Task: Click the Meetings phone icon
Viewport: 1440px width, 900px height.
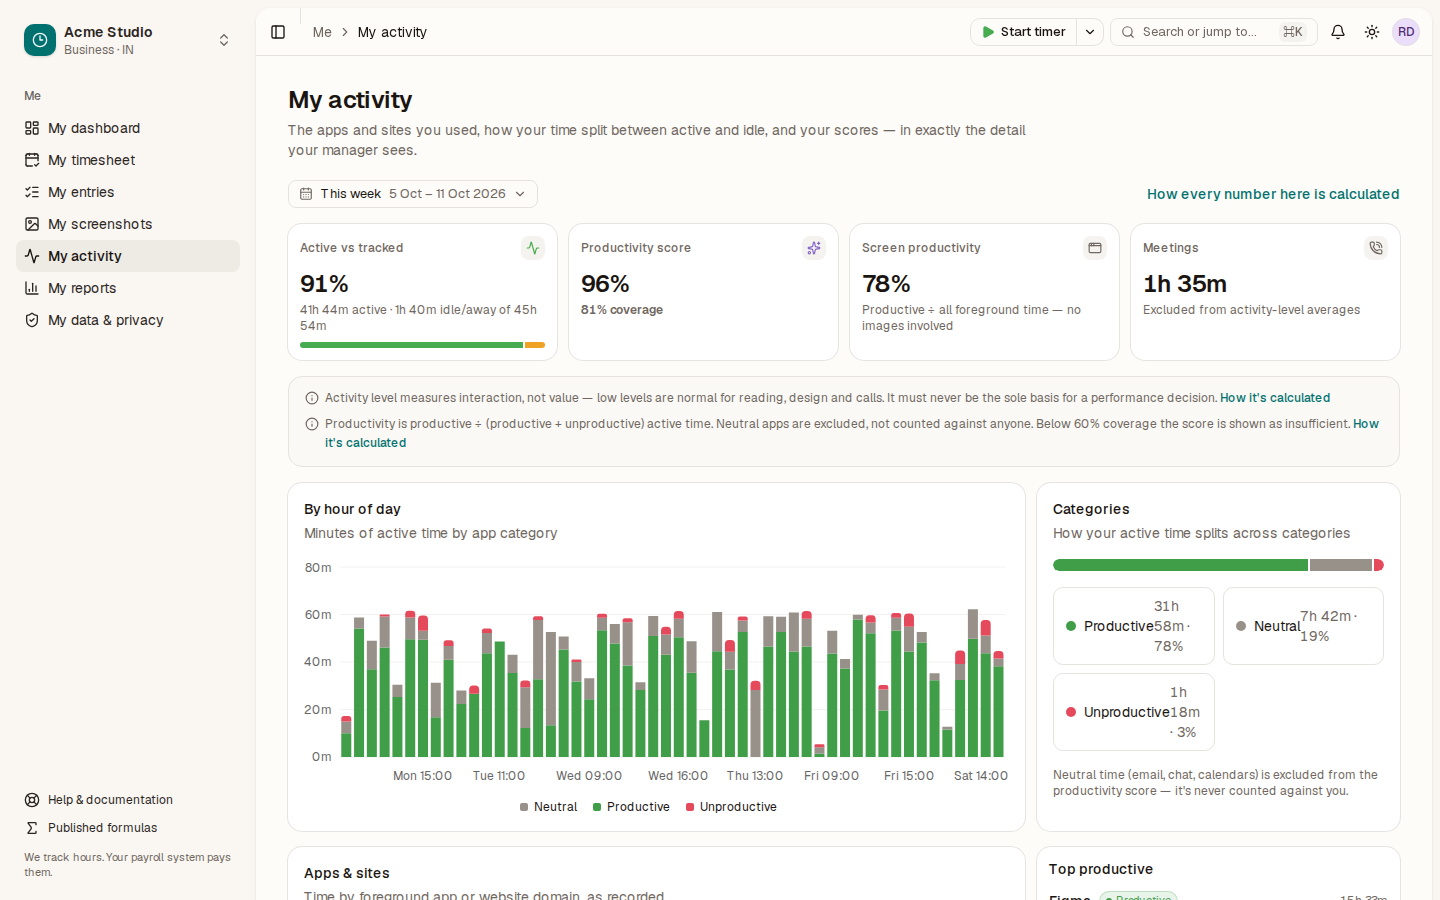Action: click(x=1376, y=248)
